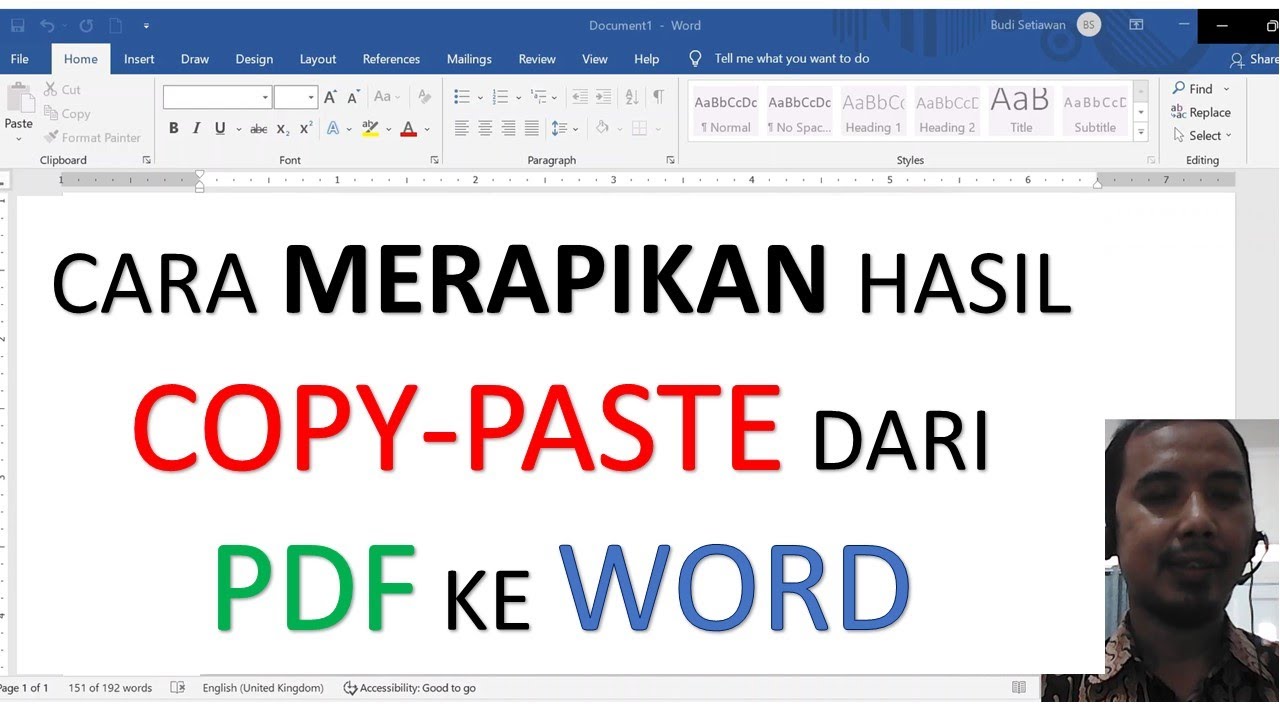Screen dimensions: 1280x720
Task: Apply the Heading 1 style
Action: [x=873, y=111]
